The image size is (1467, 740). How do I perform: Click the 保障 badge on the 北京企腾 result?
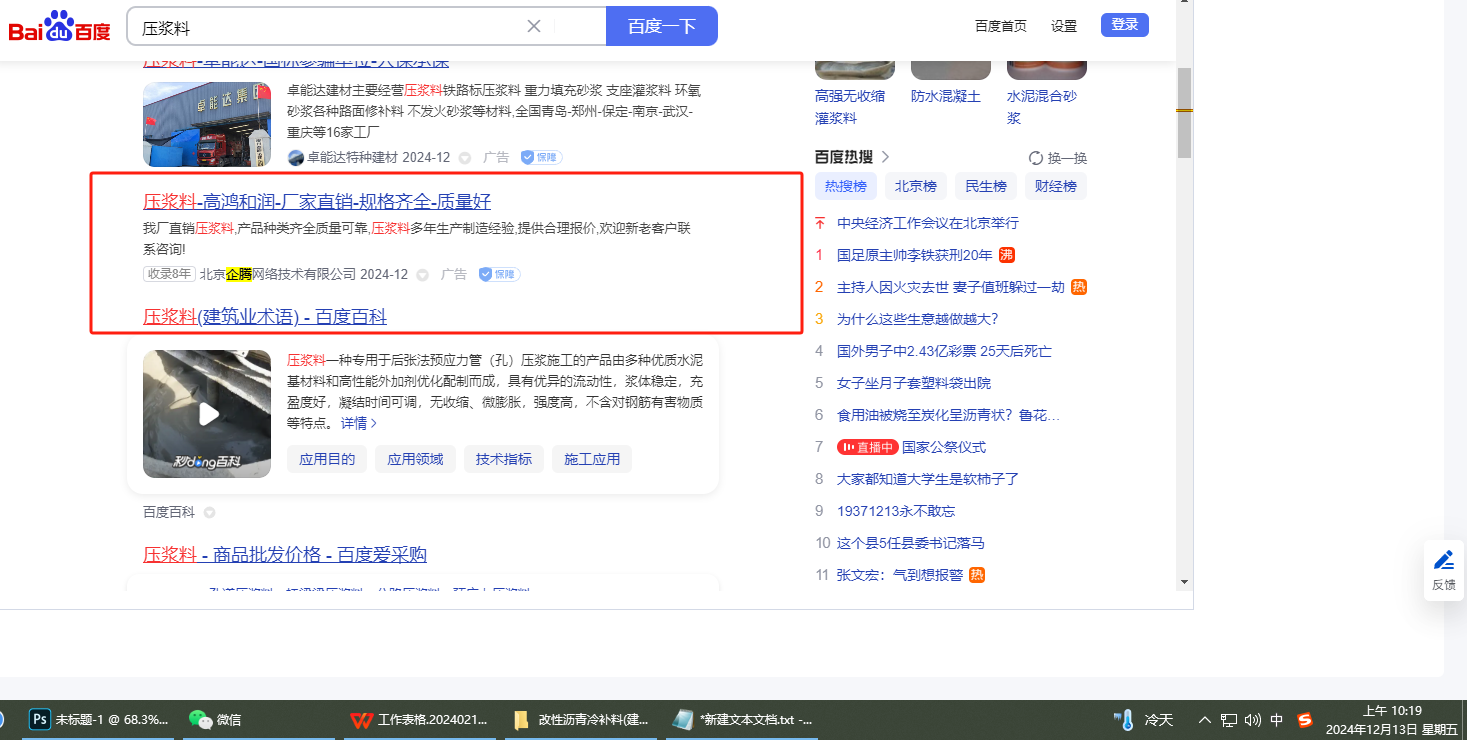coord(499,274)
